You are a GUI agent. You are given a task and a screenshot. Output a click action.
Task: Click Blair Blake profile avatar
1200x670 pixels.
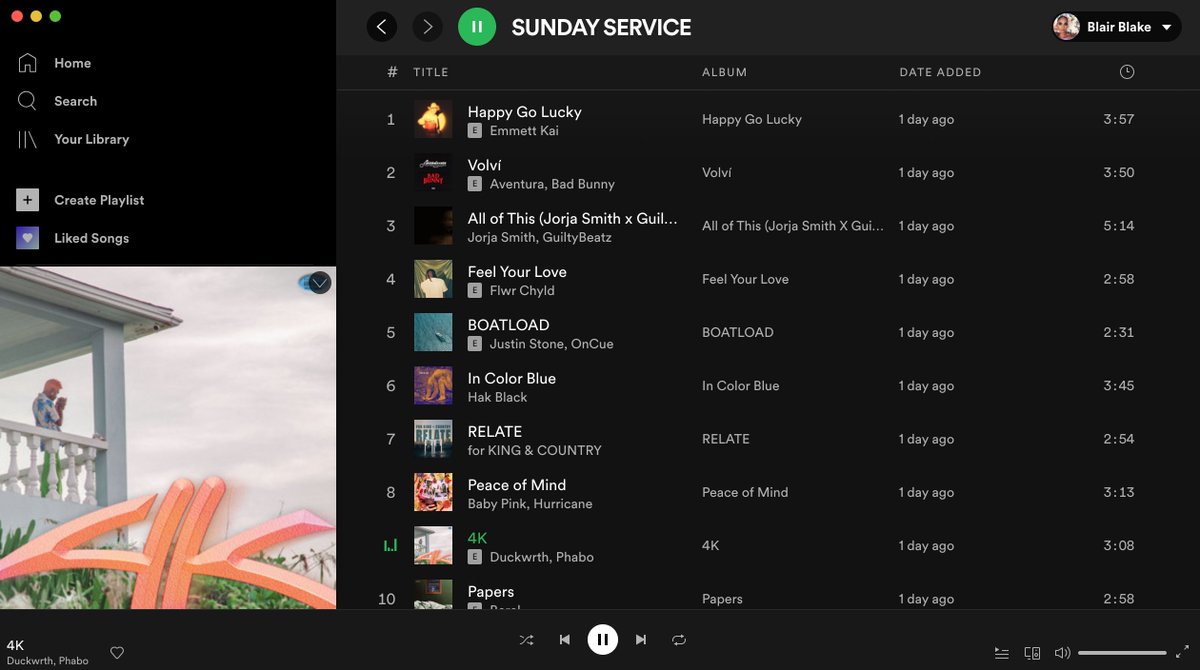pos(1067,27)
